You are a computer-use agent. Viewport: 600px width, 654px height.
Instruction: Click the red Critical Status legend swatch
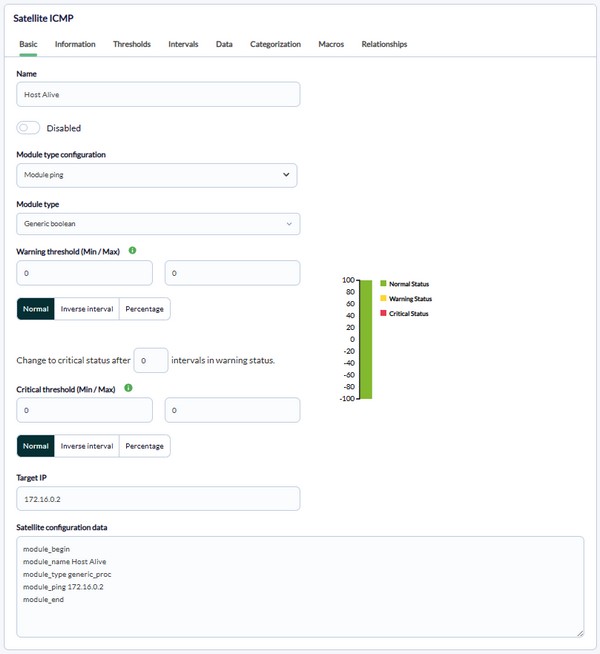click(x=383, y=313)
